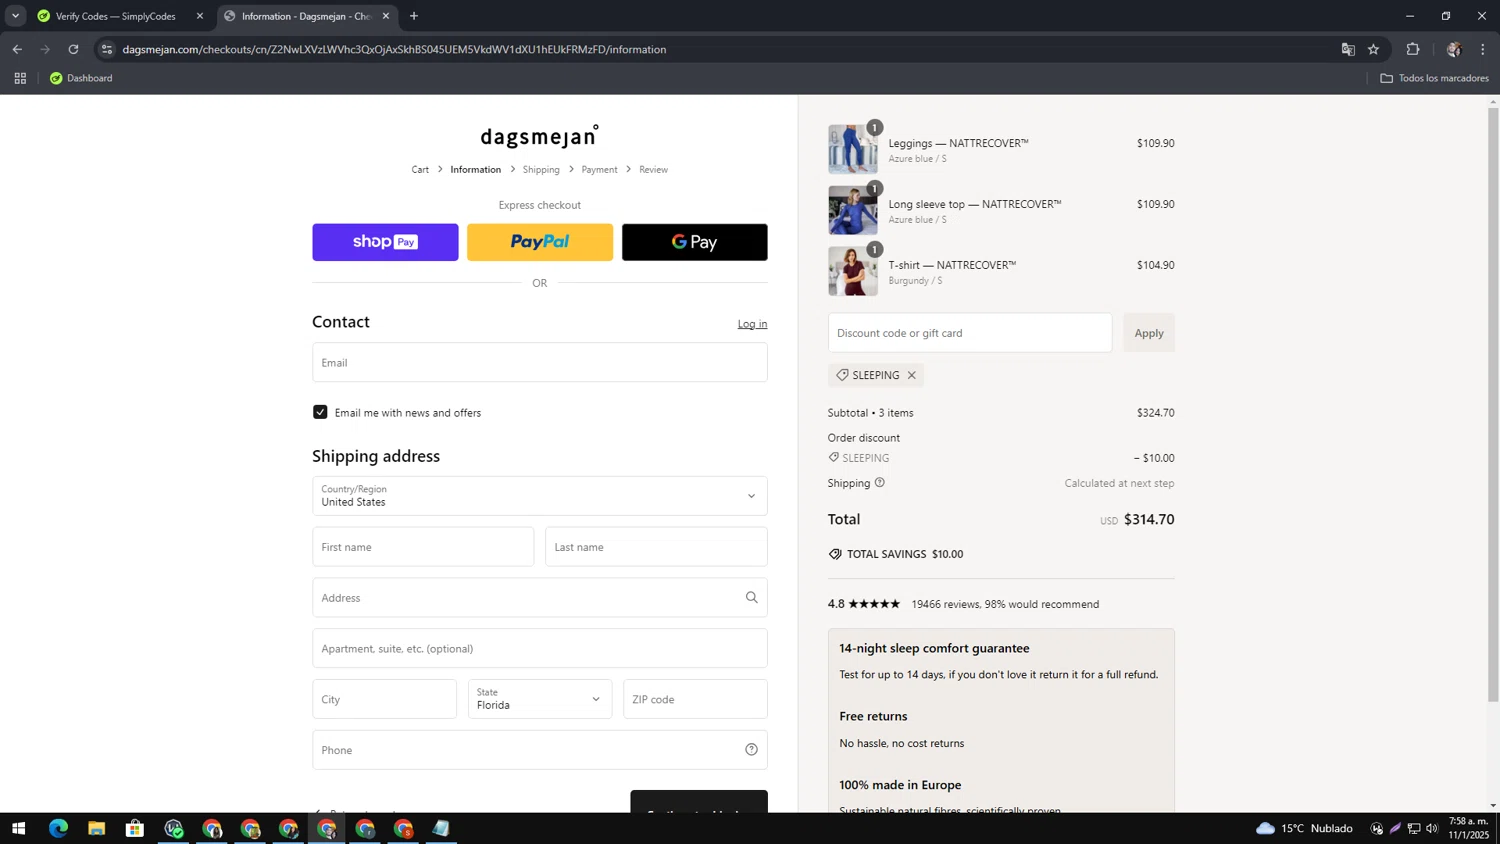Open the Chrome three-dot menu
The height and width of the screenshot is (844, 1500).
1483,49
